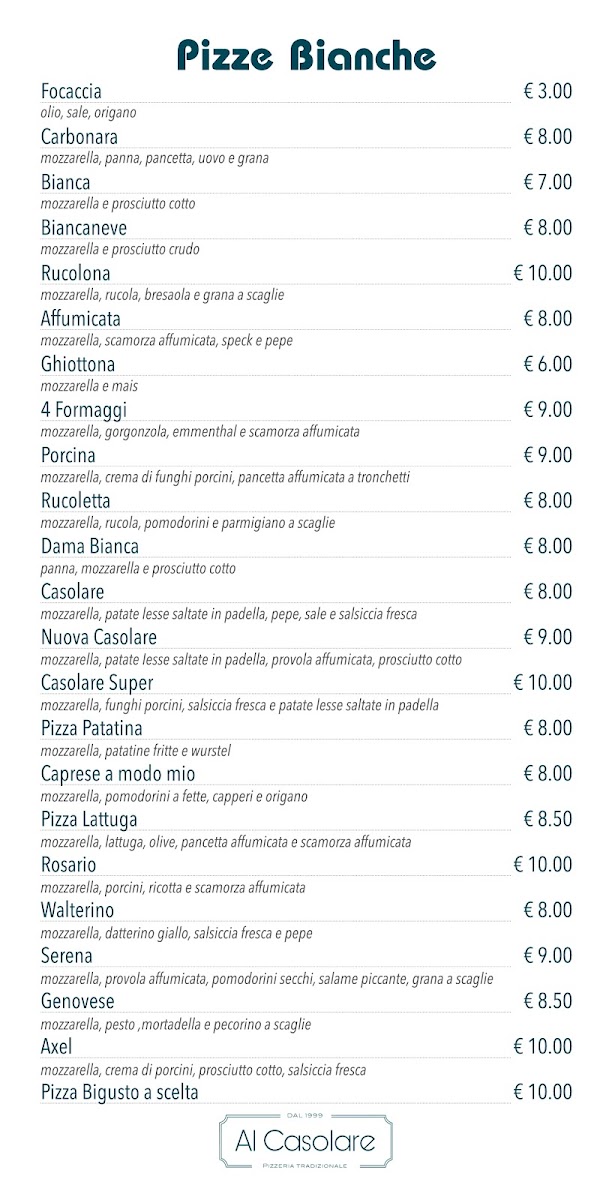This screenshot has height=1200, width=612.
Task: Select the Dama Bianca entry
Action: [x=90, y=546]
